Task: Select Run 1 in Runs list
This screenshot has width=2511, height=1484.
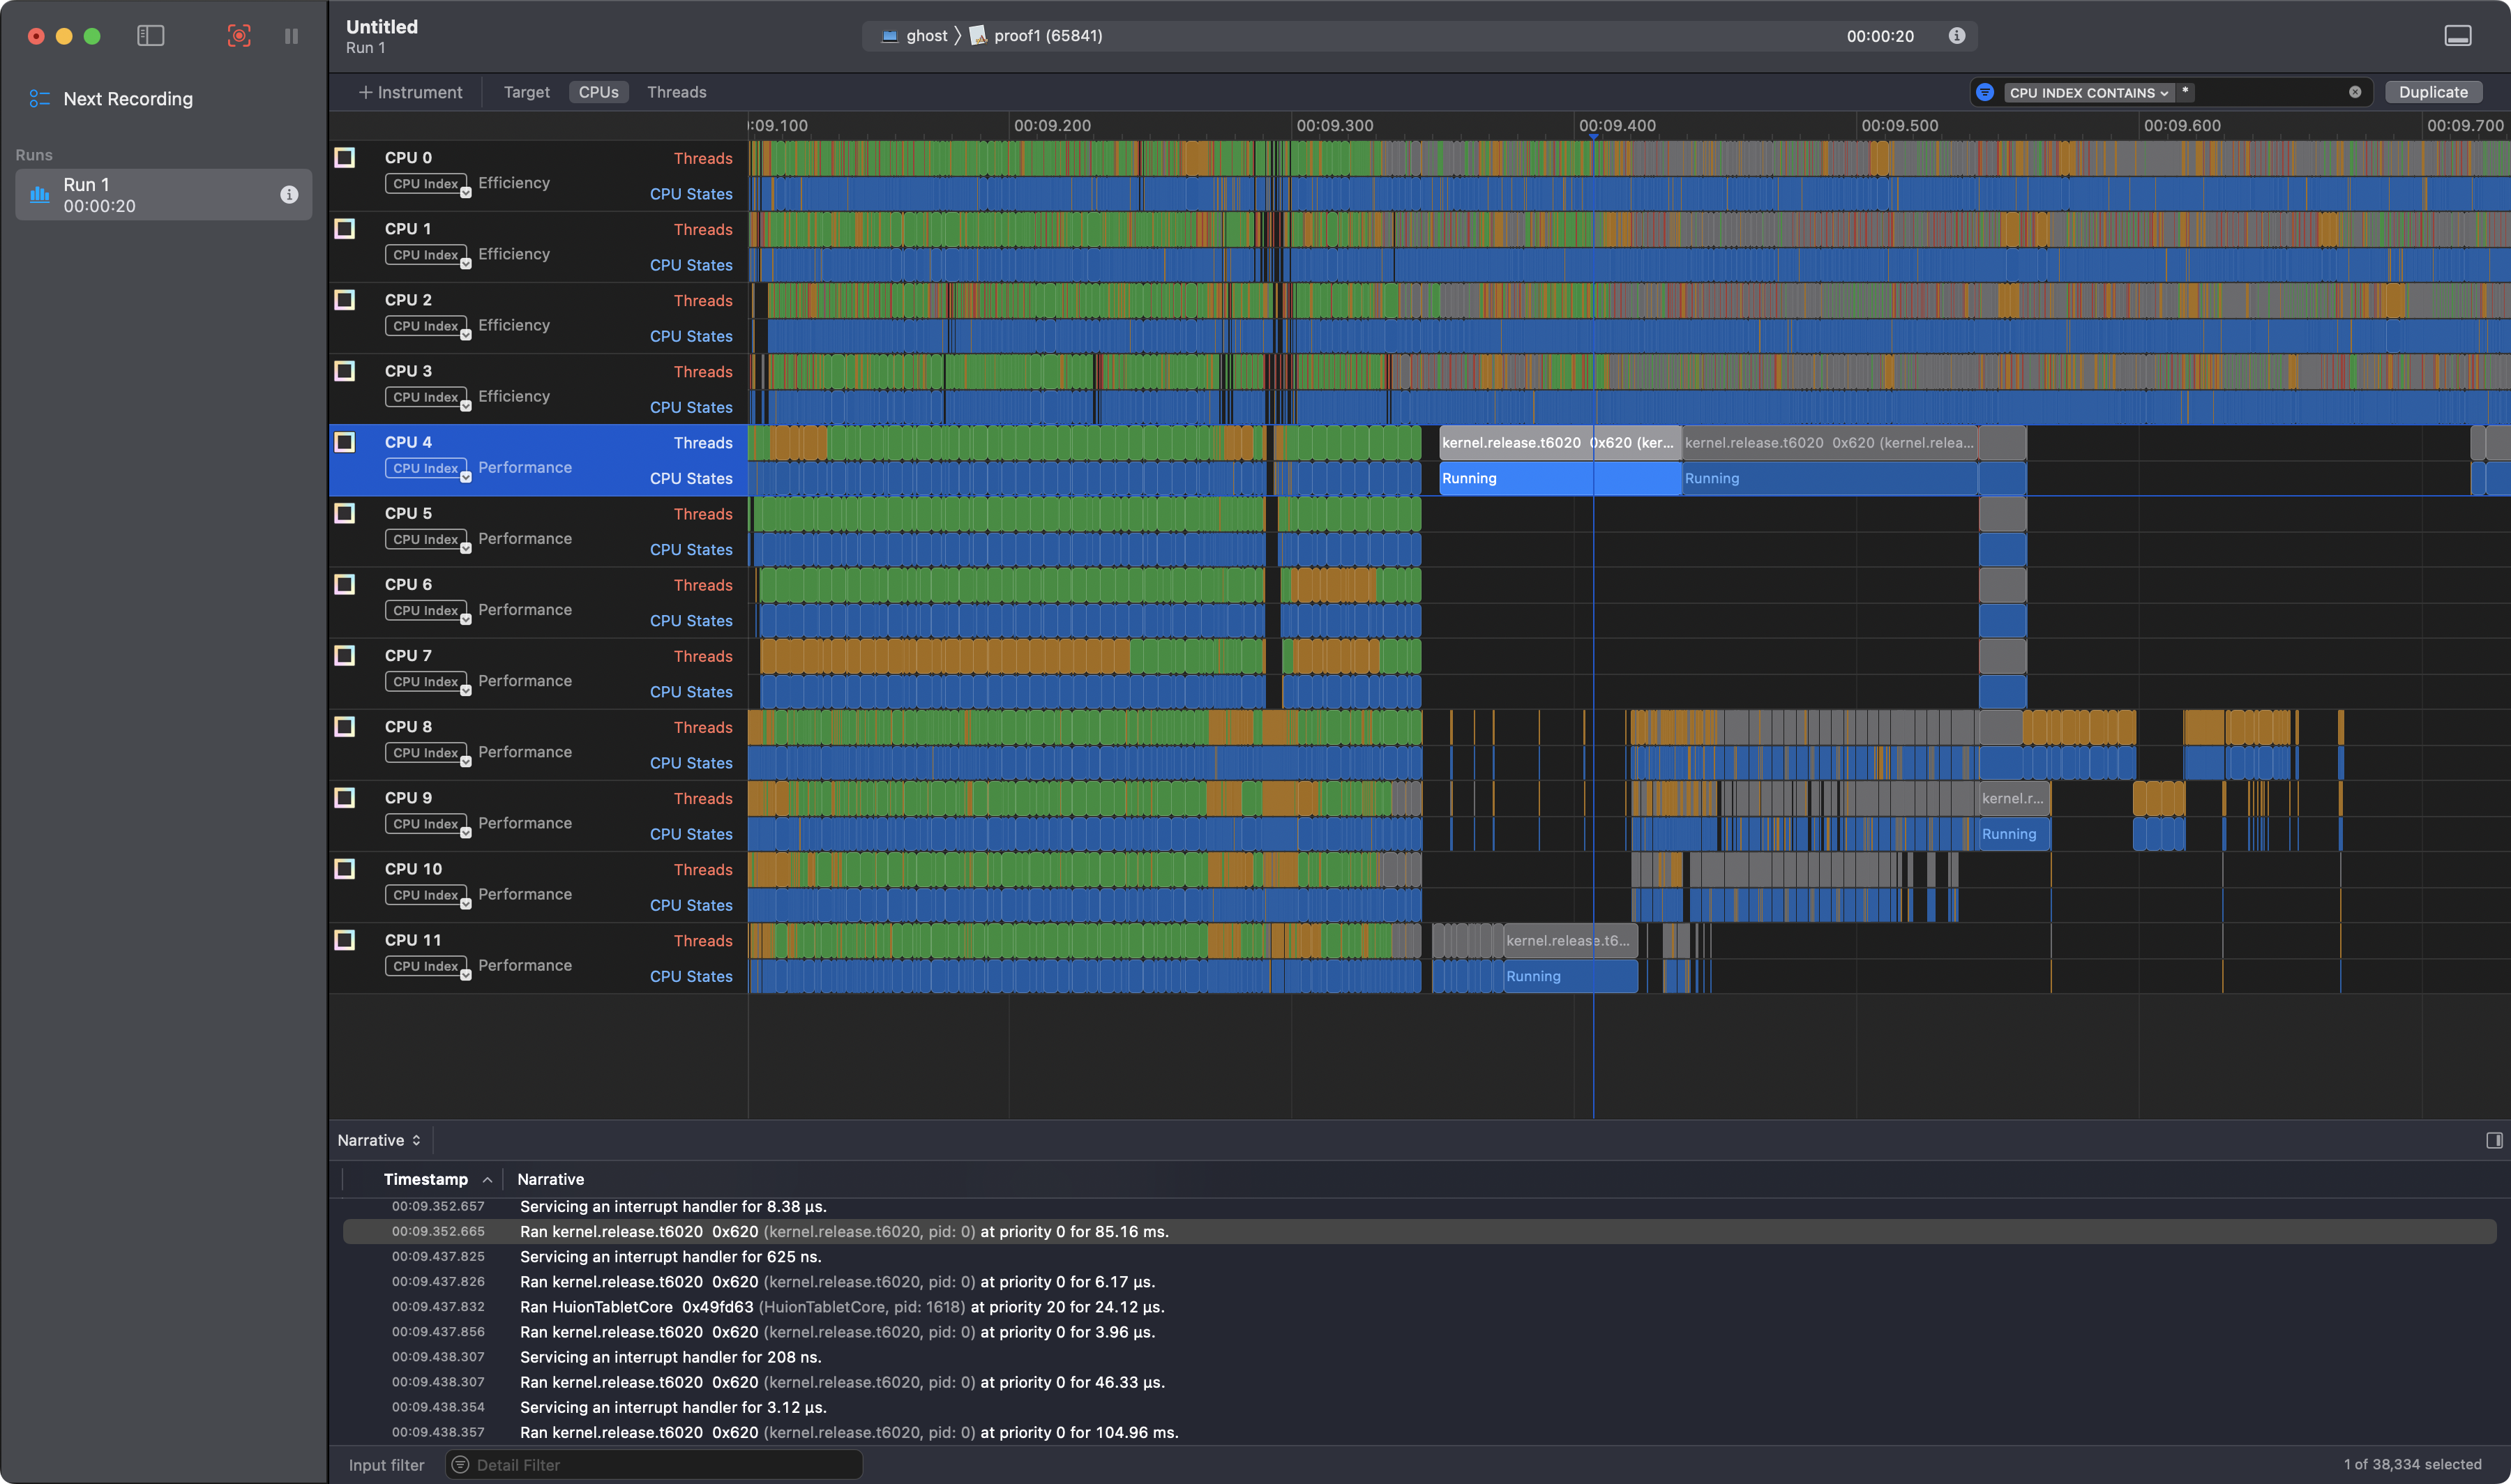Action: click(x=164, y=195)
